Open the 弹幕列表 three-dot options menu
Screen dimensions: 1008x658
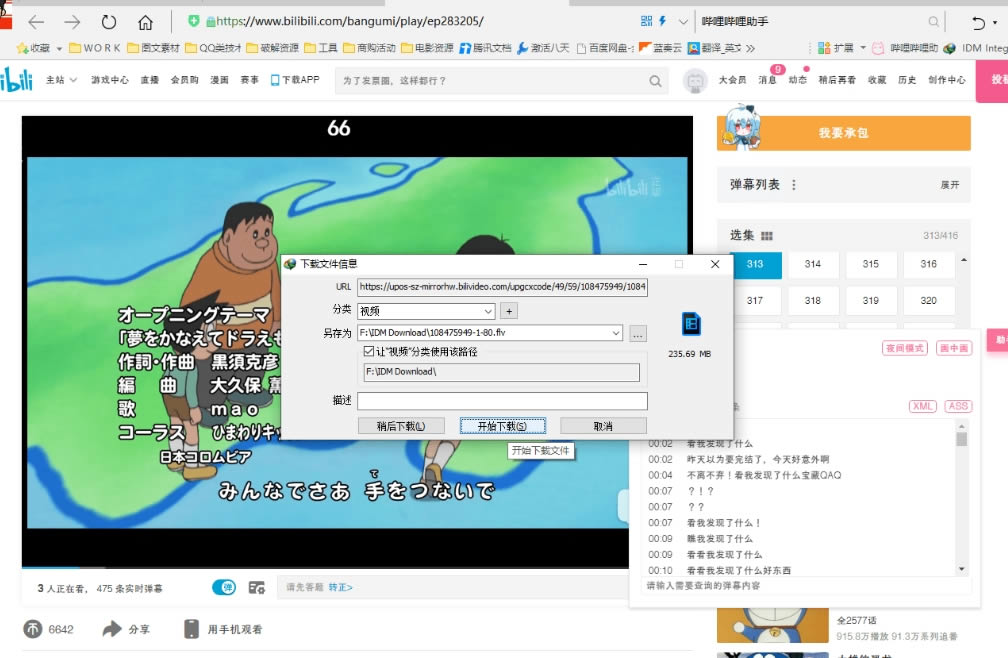coord(794,185)
